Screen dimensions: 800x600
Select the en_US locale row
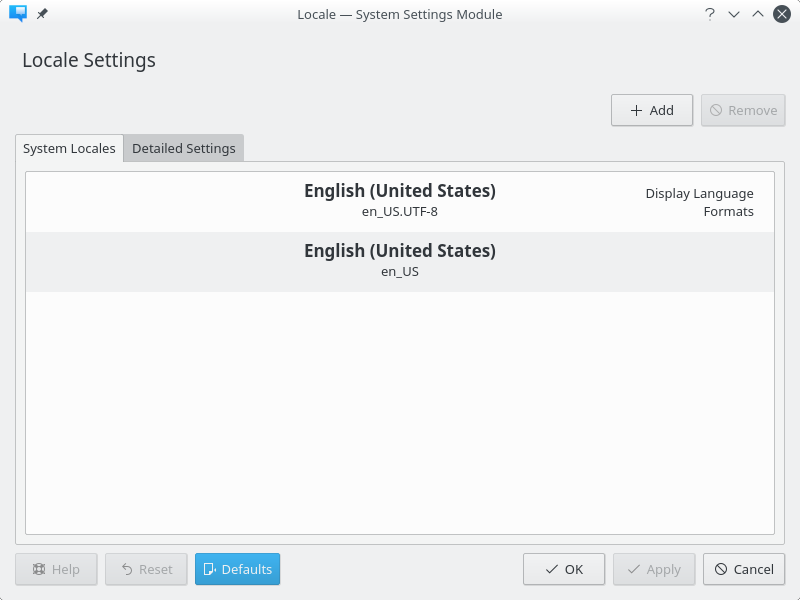point(399,261)
